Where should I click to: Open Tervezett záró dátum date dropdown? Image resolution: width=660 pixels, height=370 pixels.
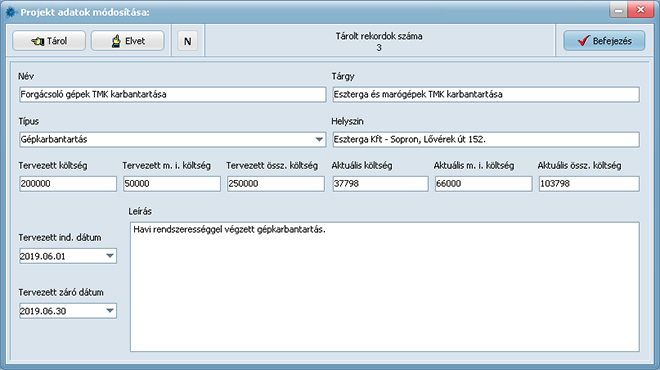110,311
